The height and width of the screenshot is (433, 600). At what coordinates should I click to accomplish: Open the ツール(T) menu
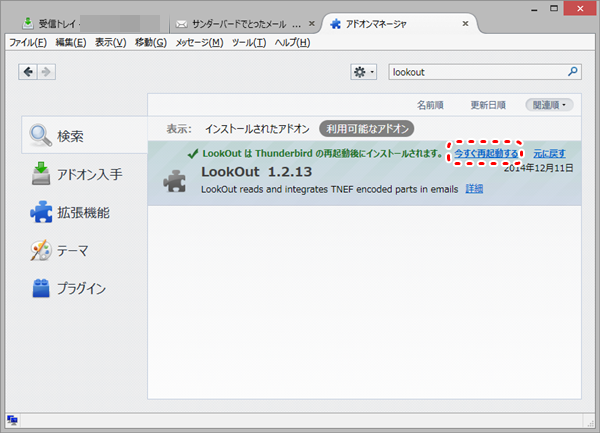[249, 42]
